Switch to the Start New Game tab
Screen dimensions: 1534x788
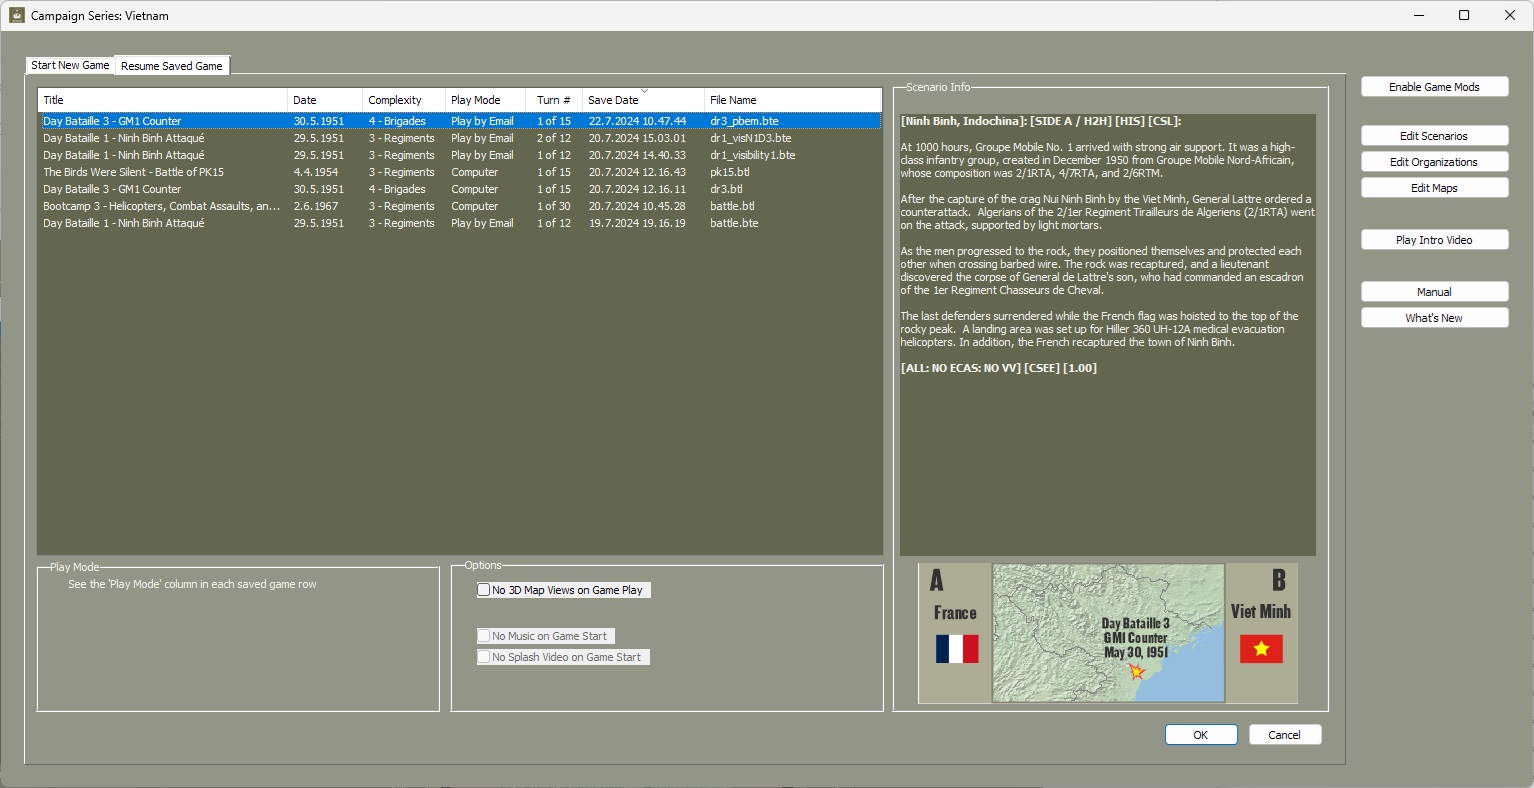70,65
